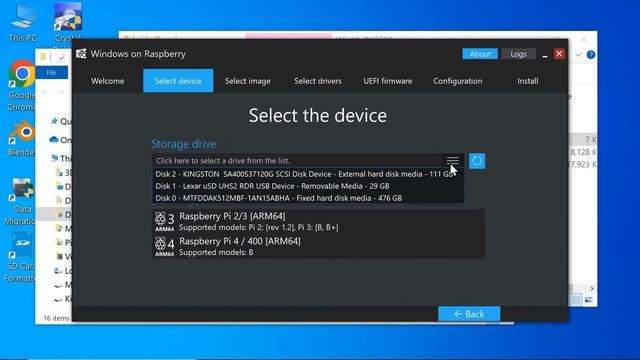Expand the File Explorer ribbon chevron
Image resolution: width=640 pixels, height=360 pixels.
pyautogui.click(x=578, y=55)
